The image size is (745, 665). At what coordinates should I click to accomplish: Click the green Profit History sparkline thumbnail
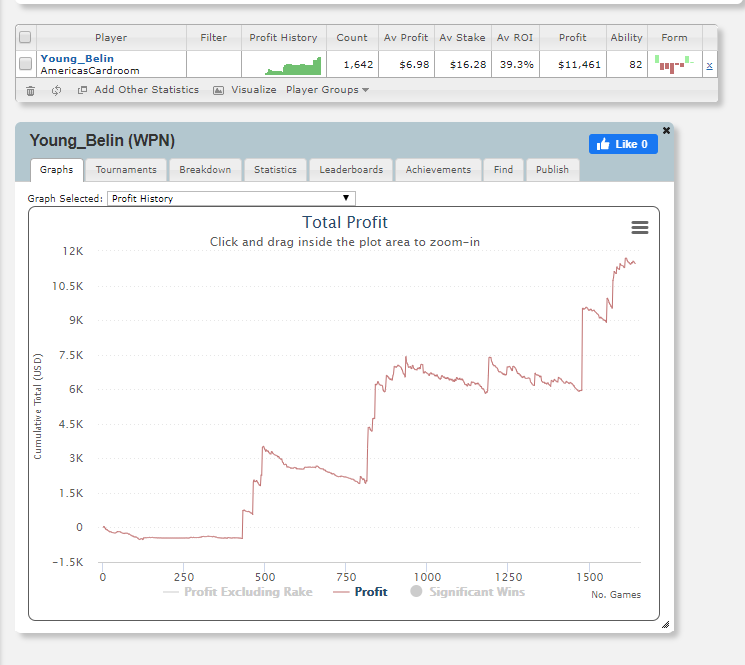[293, 66]
